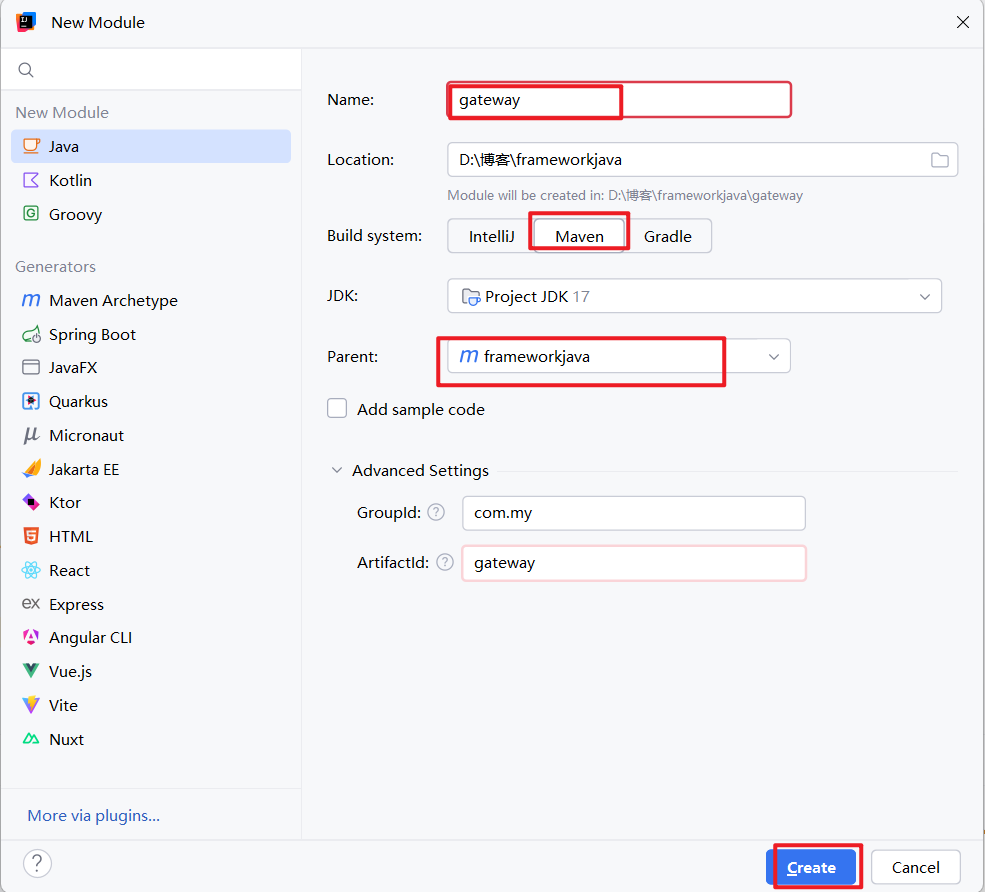Select the Kotlin icon
This screenshot has width=985, height=892.
[31, 180]
